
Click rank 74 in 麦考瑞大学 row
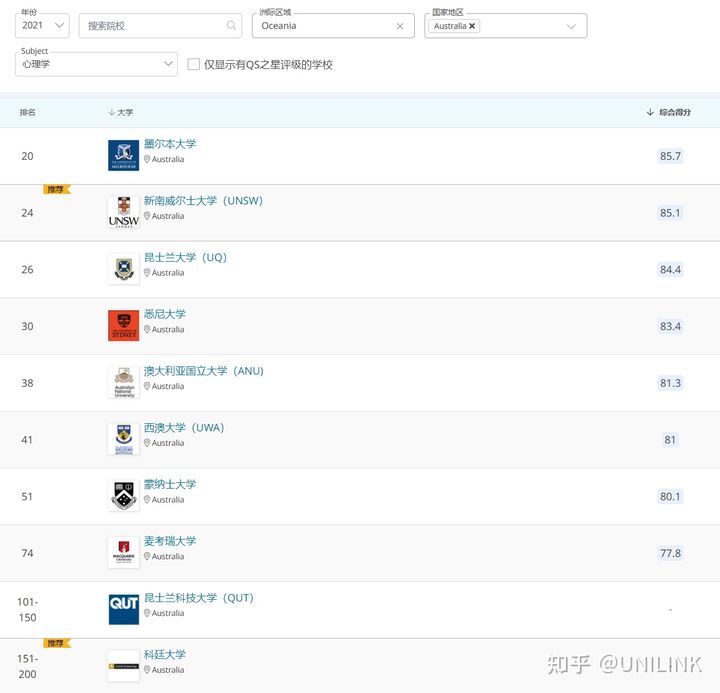[27, 553]
